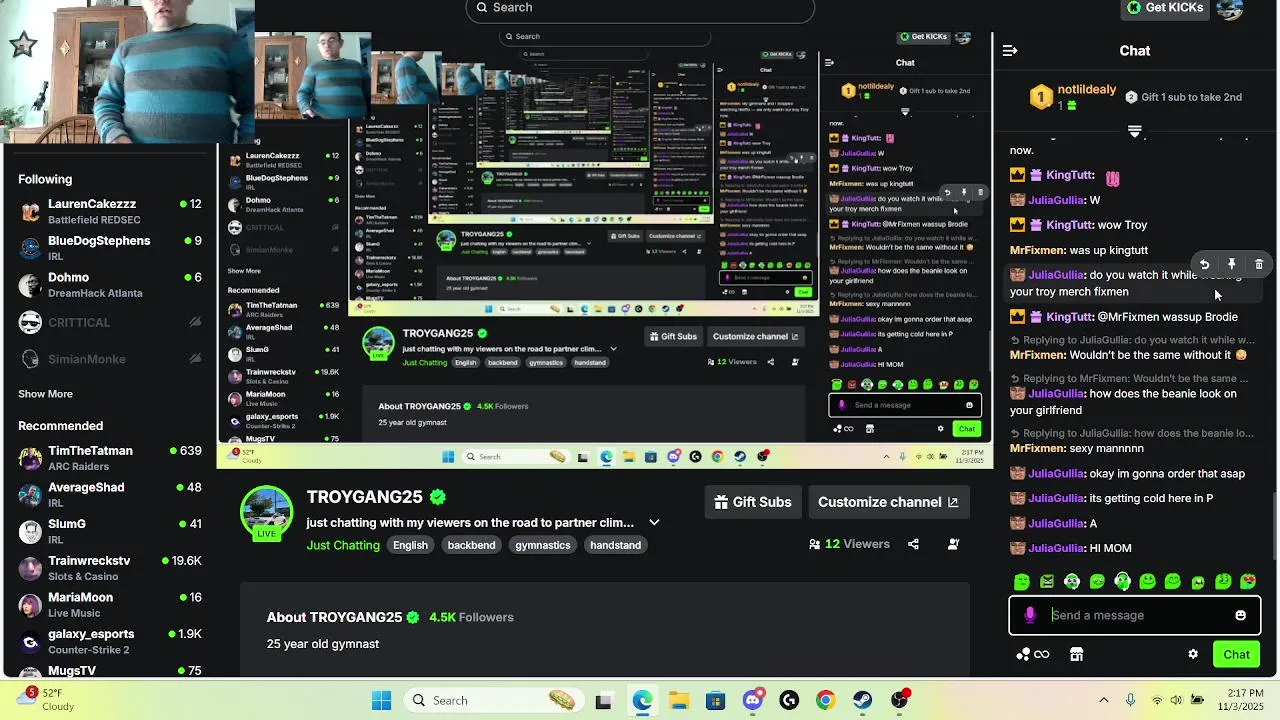This screenshot has height=720, width=1280.
Task: Open the chat shop storefront icon
Action: (1076, 654)
